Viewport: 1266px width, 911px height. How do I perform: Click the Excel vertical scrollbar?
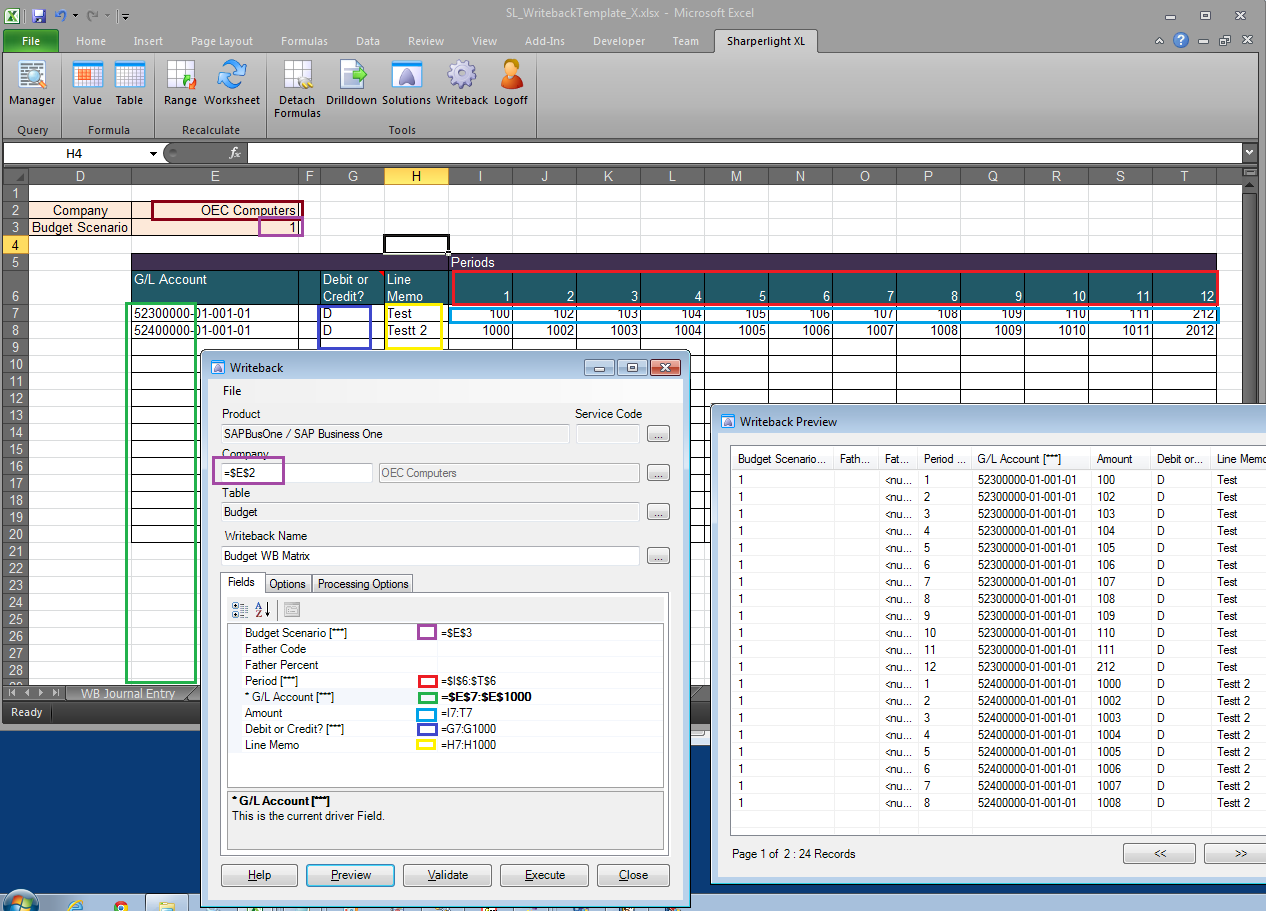pyautogui.click(x=1249, y=430)
